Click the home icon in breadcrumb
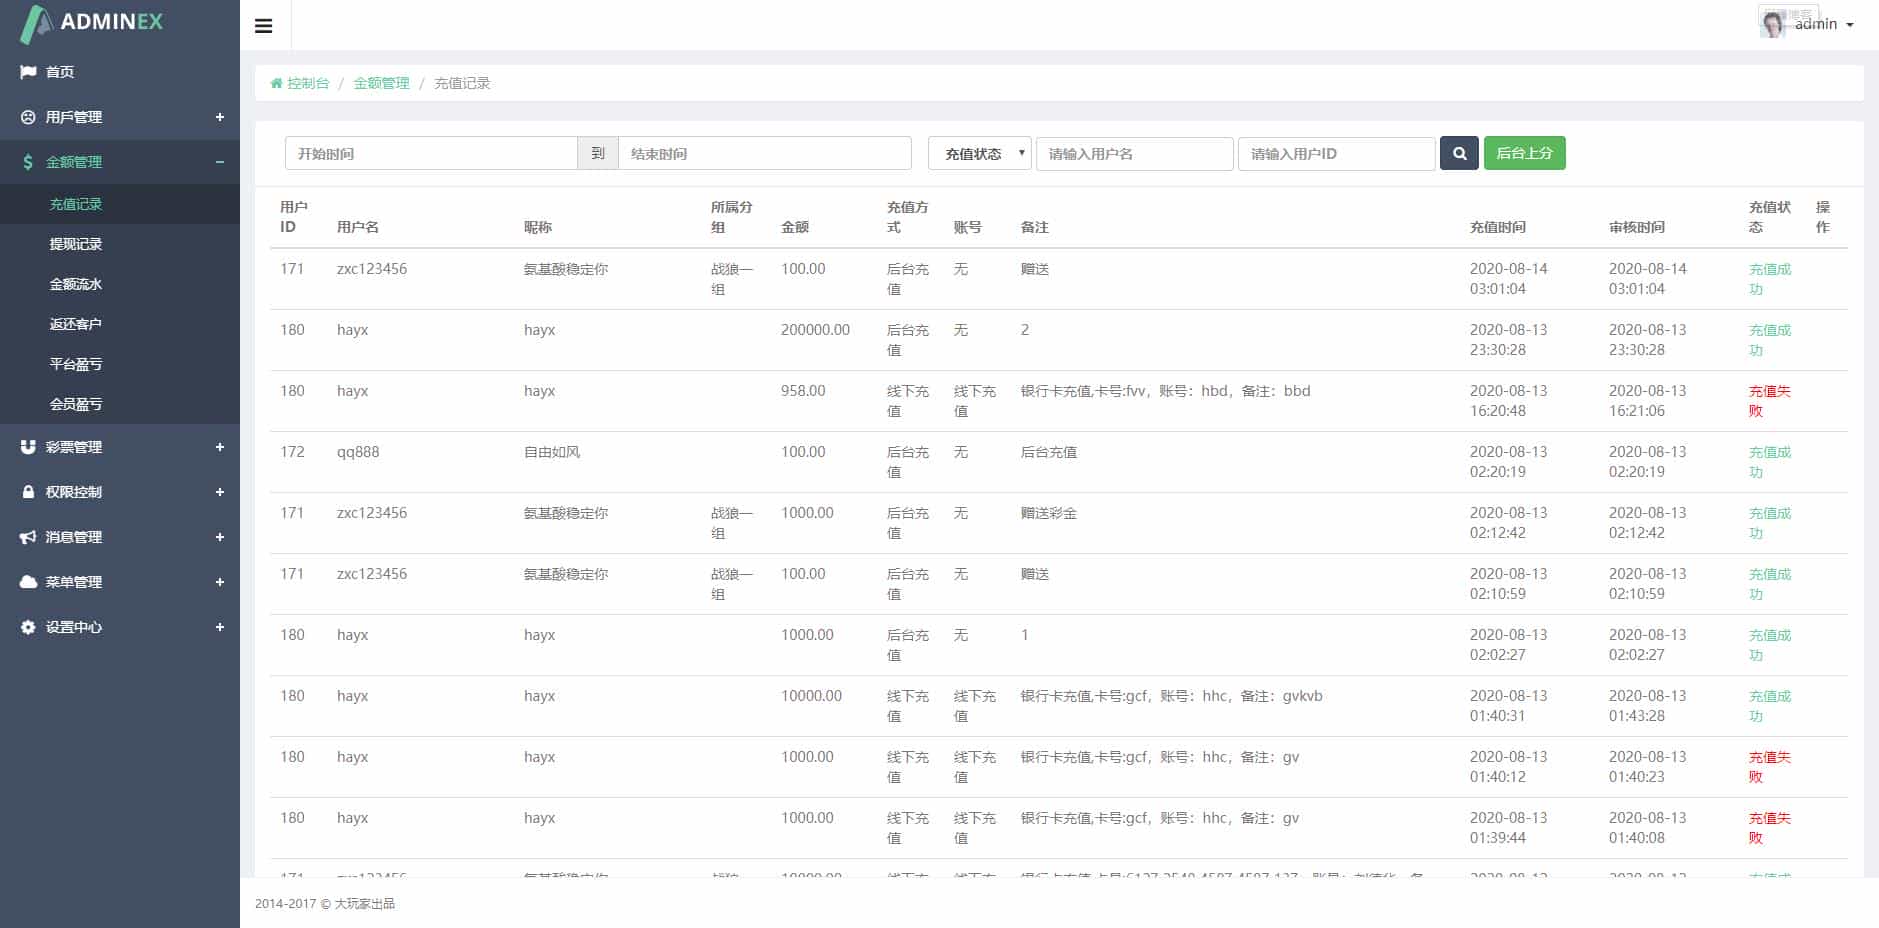Screen dimensions: 1879x928 pyautogui.click(x=276, y=84)
